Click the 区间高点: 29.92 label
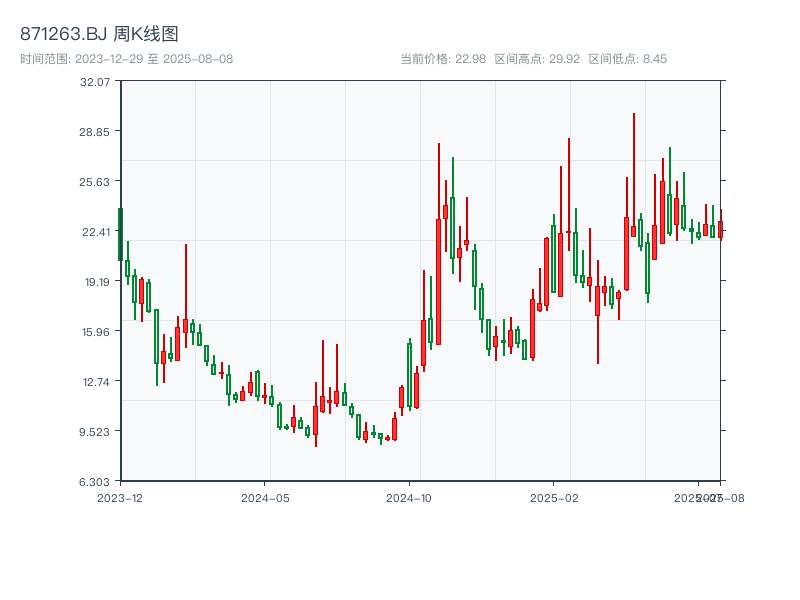This screenshot has width=800, height=600. (x=537, y=59)
